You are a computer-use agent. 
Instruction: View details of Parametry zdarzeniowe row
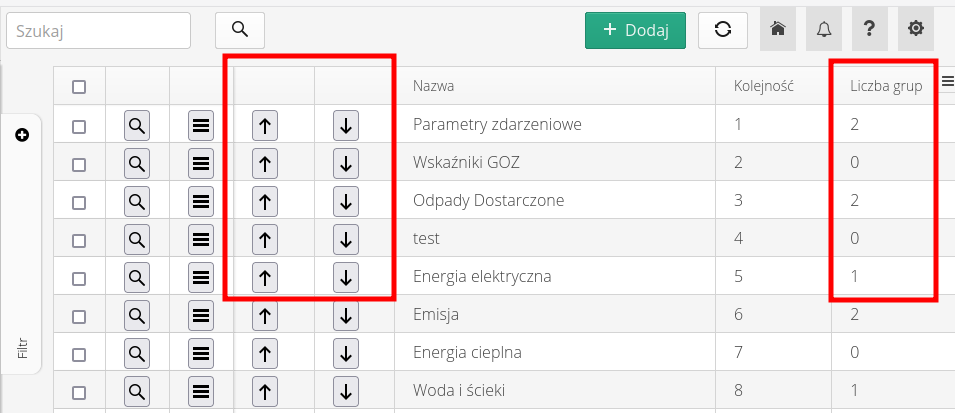click(137, 126)
